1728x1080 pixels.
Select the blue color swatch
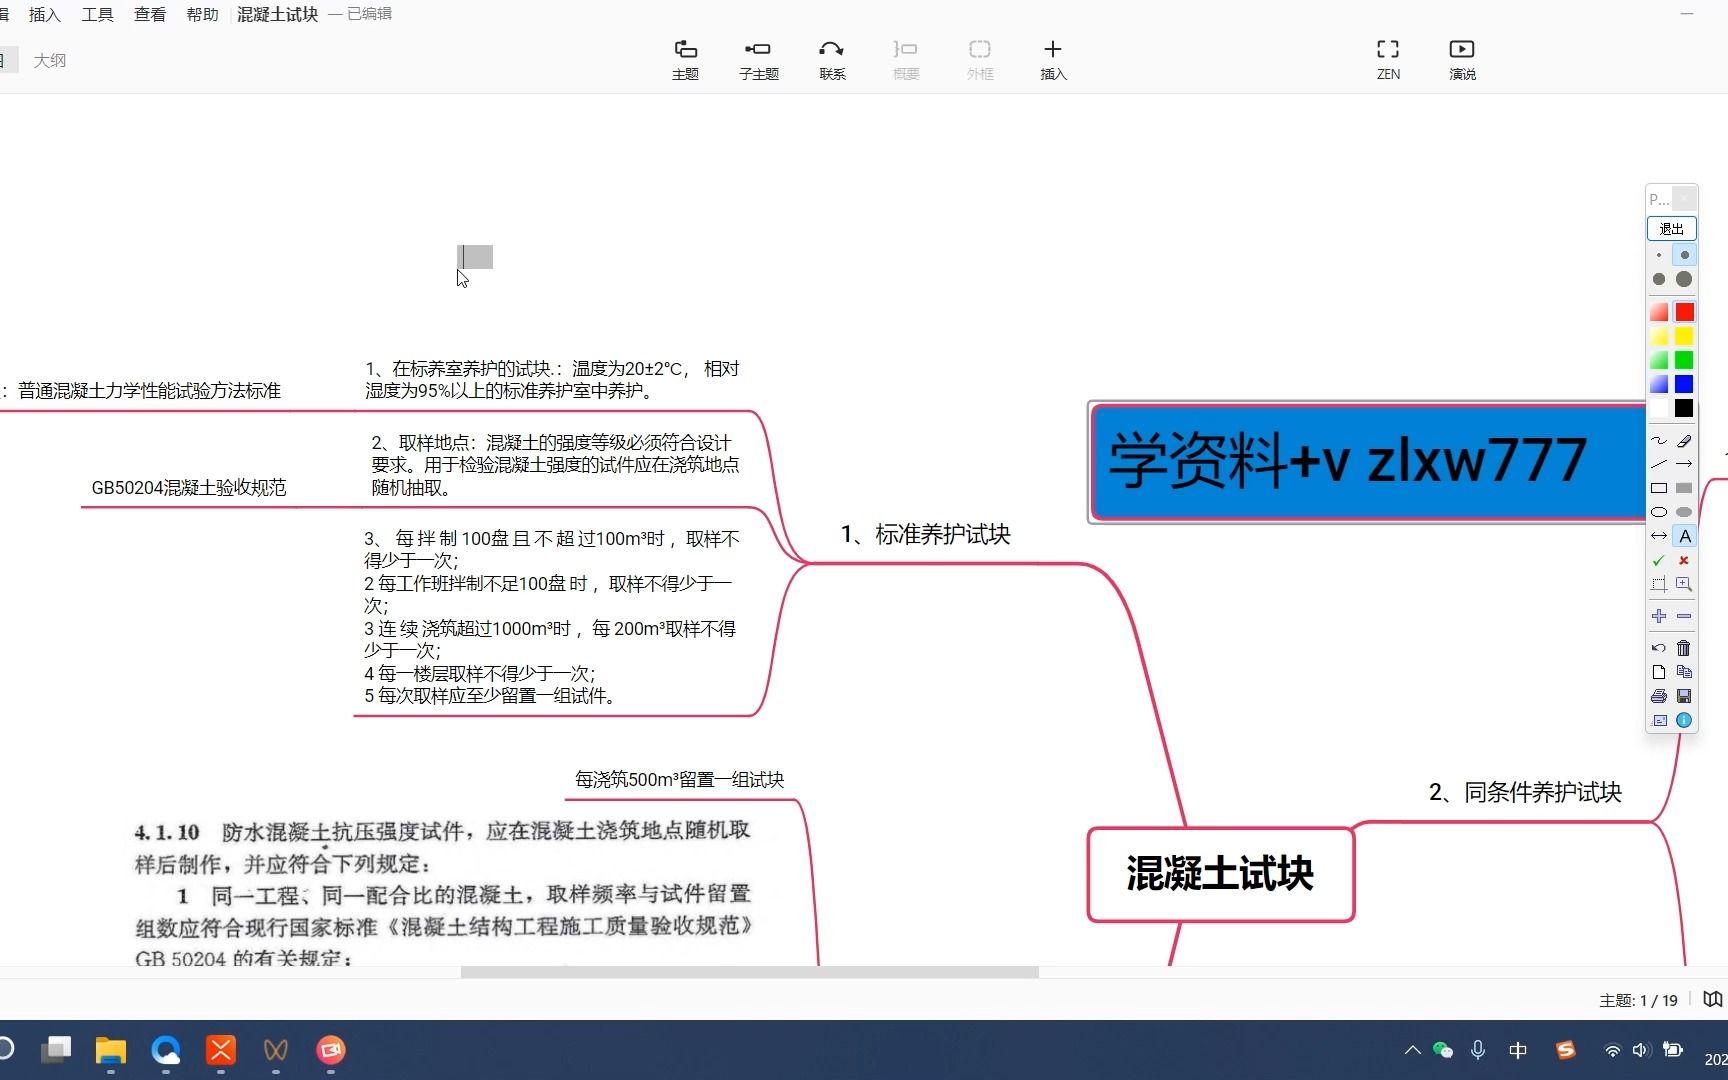tap(1684, 383)
